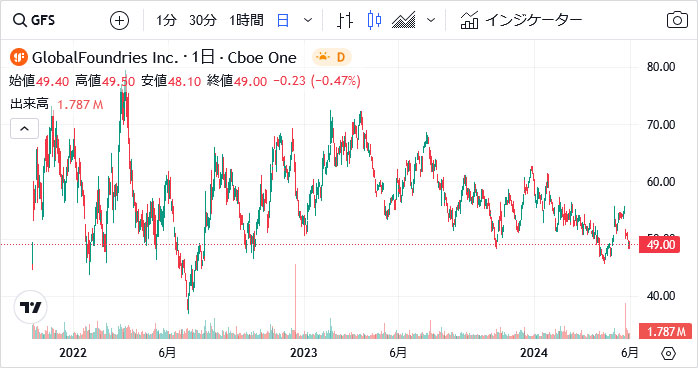Click the 終値 49.00 close value
The width and height of the screenshot is (698, 368).
click(237, 81)
